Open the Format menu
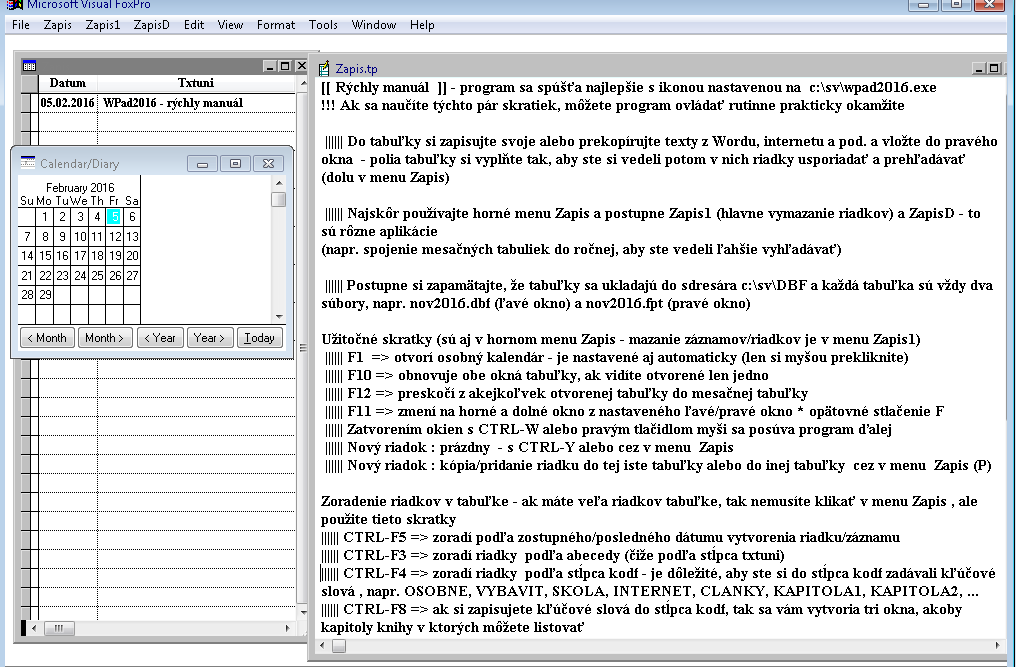Image resolution: width=1016 pixels, height=667 pixels. [x=276, y=24]
